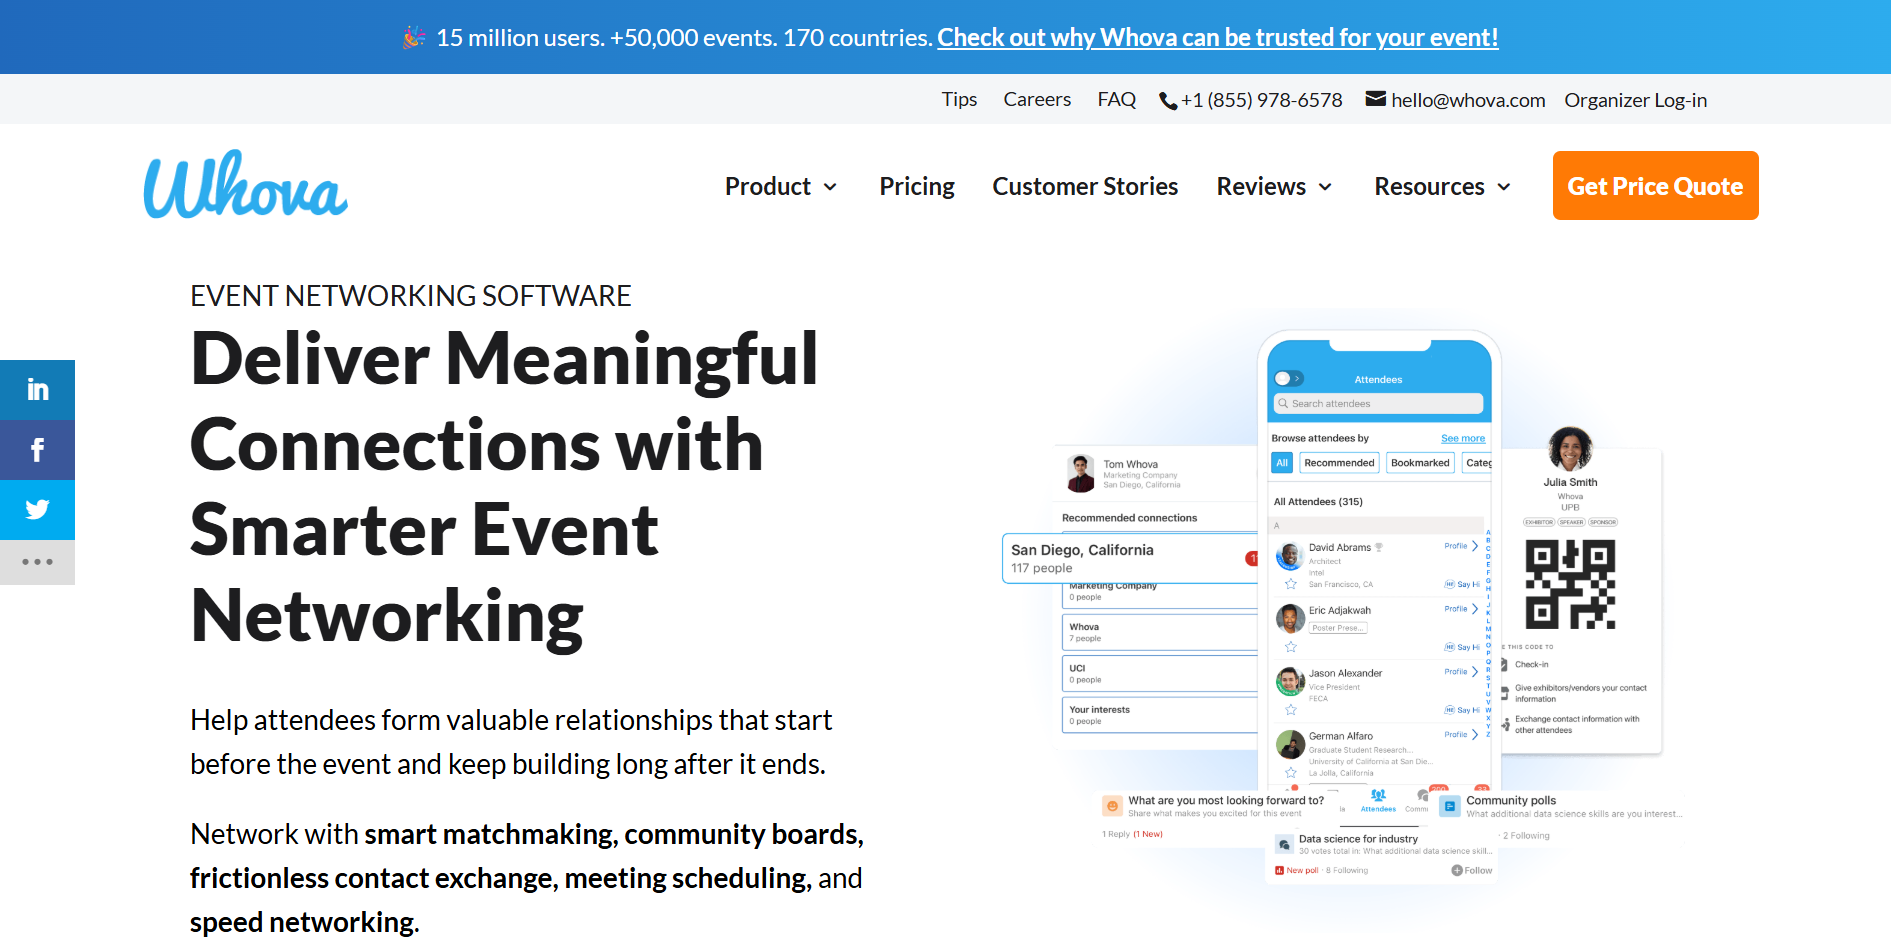Click the Whova logo
This screenshot has width=1891, height=939.
(x=246, y=186)
